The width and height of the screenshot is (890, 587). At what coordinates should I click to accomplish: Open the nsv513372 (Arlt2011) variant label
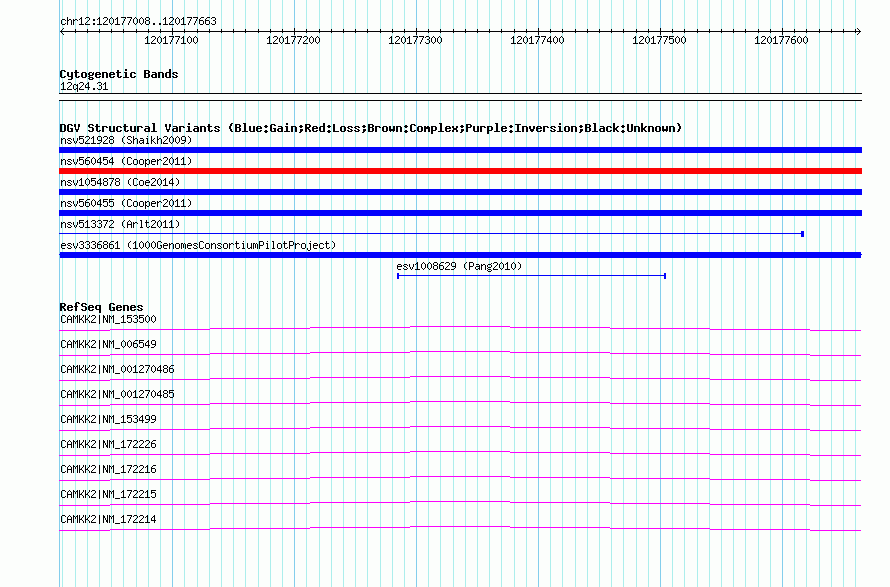pyautogui.click(x=120, y=224)
